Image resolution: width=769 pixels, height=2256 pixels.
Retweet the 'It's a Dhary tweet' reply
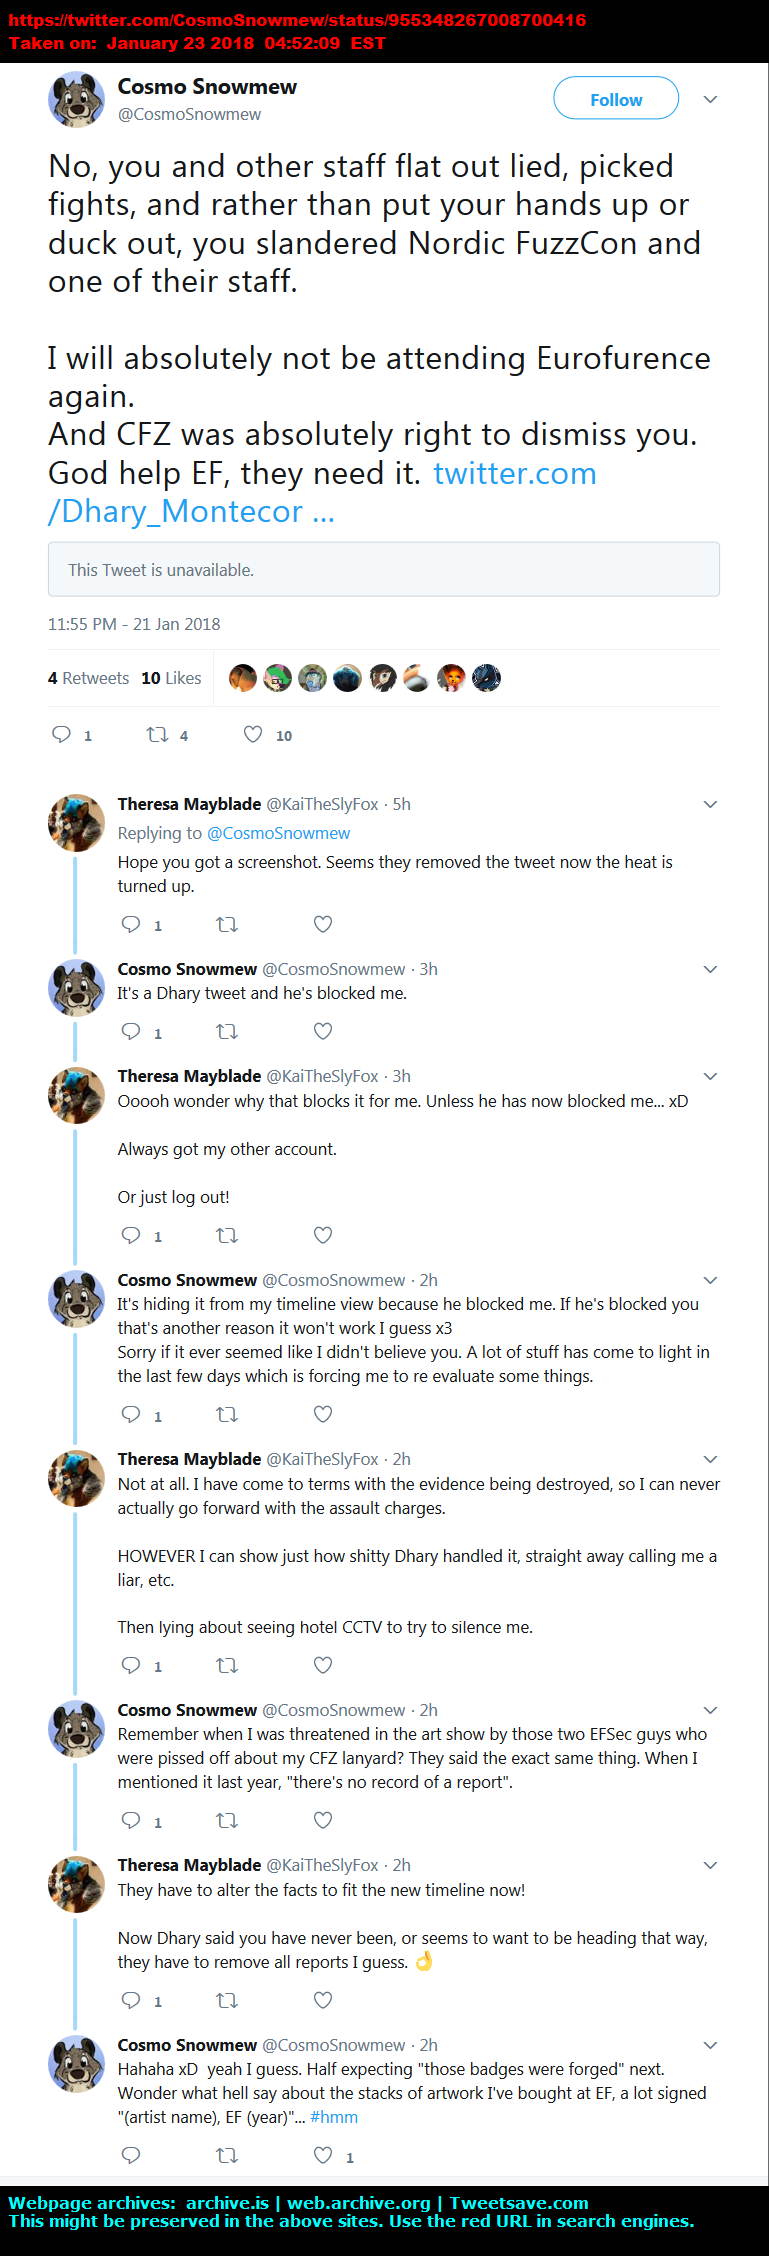point(227,1031)
